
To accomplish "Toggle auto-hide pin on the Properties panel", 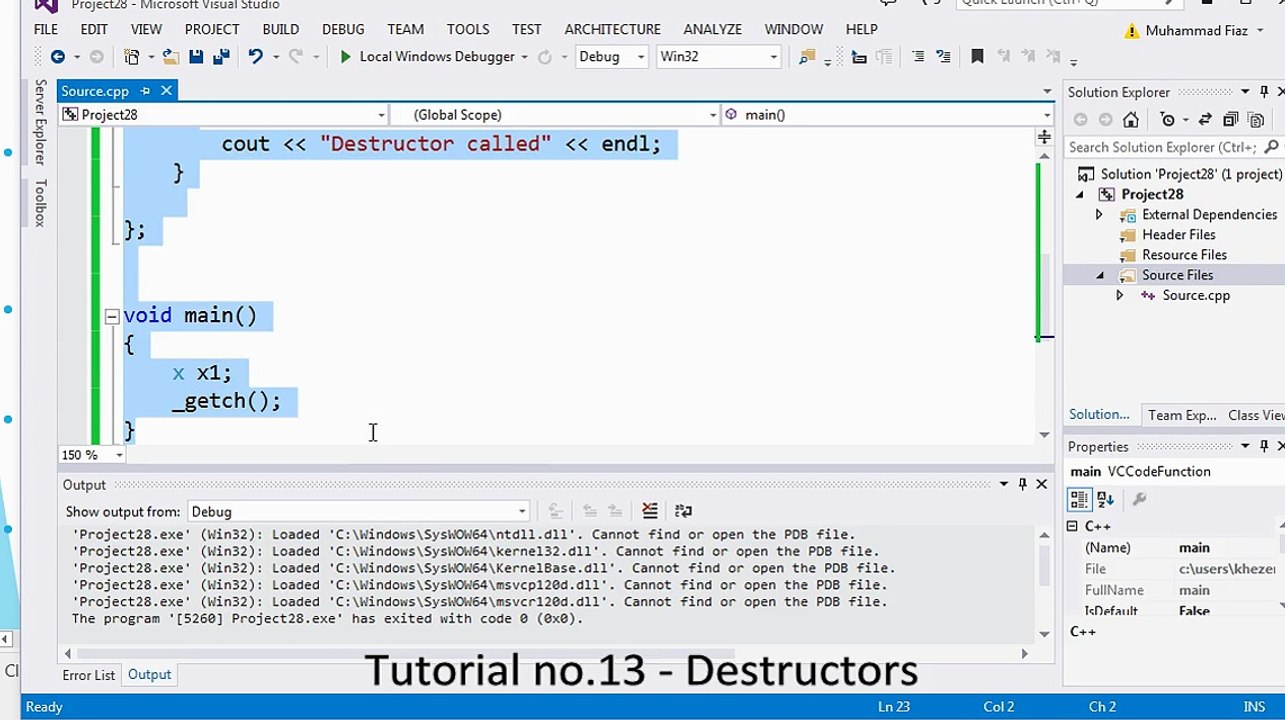I will pyautogui.click(x=1264, y=446).
